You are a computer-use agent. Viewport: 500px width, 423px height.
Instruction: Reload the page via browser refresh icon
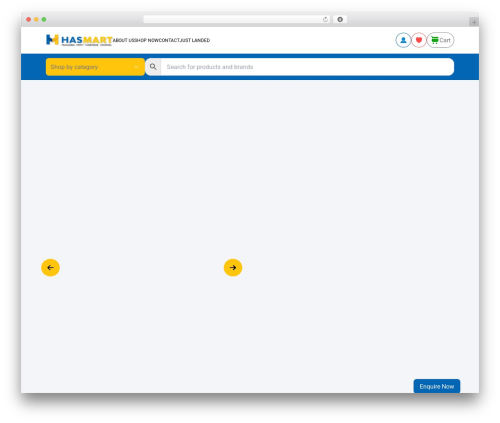[325, 19]
